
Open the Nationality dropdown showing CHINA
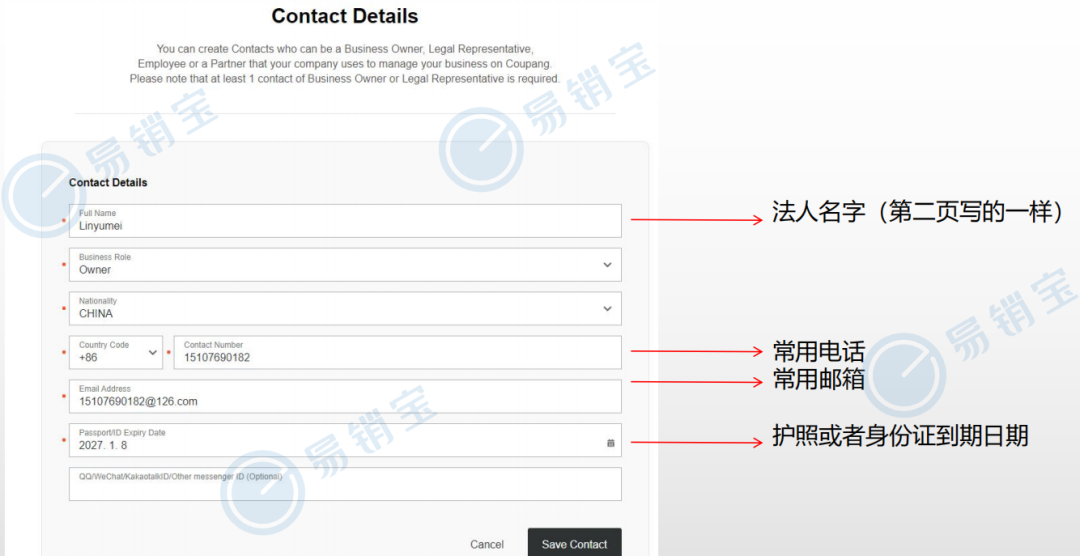[345, 309]
